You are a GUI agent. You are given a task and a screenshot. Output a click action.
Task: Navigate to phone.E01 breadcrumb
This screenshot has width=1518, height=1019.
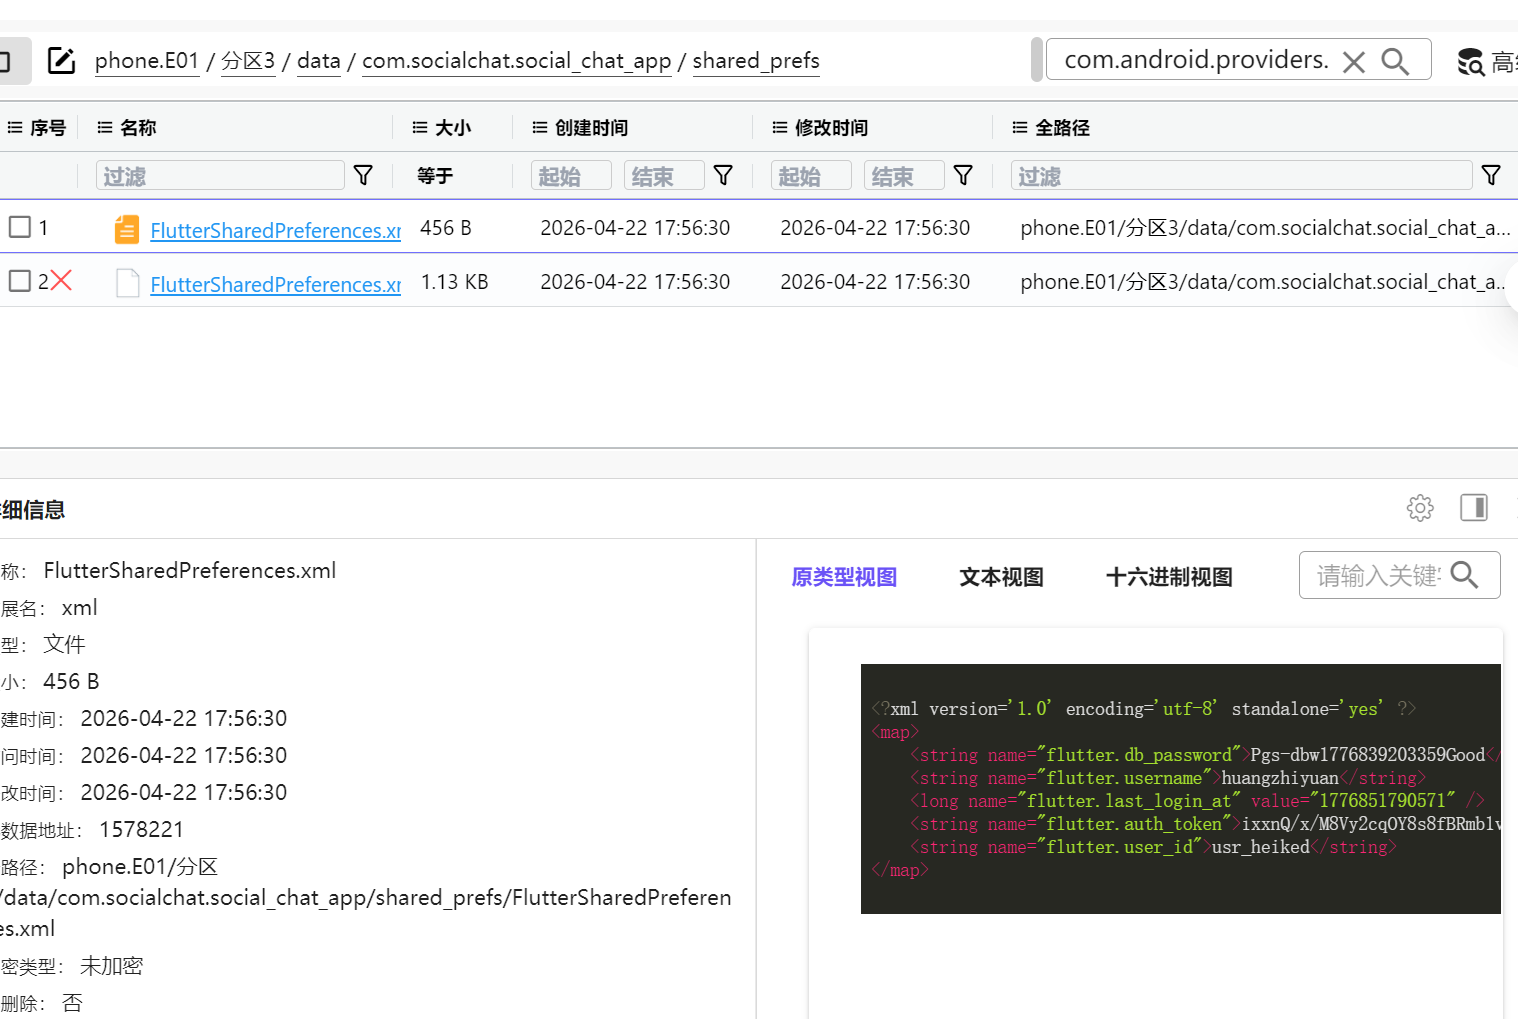(147, 61)
